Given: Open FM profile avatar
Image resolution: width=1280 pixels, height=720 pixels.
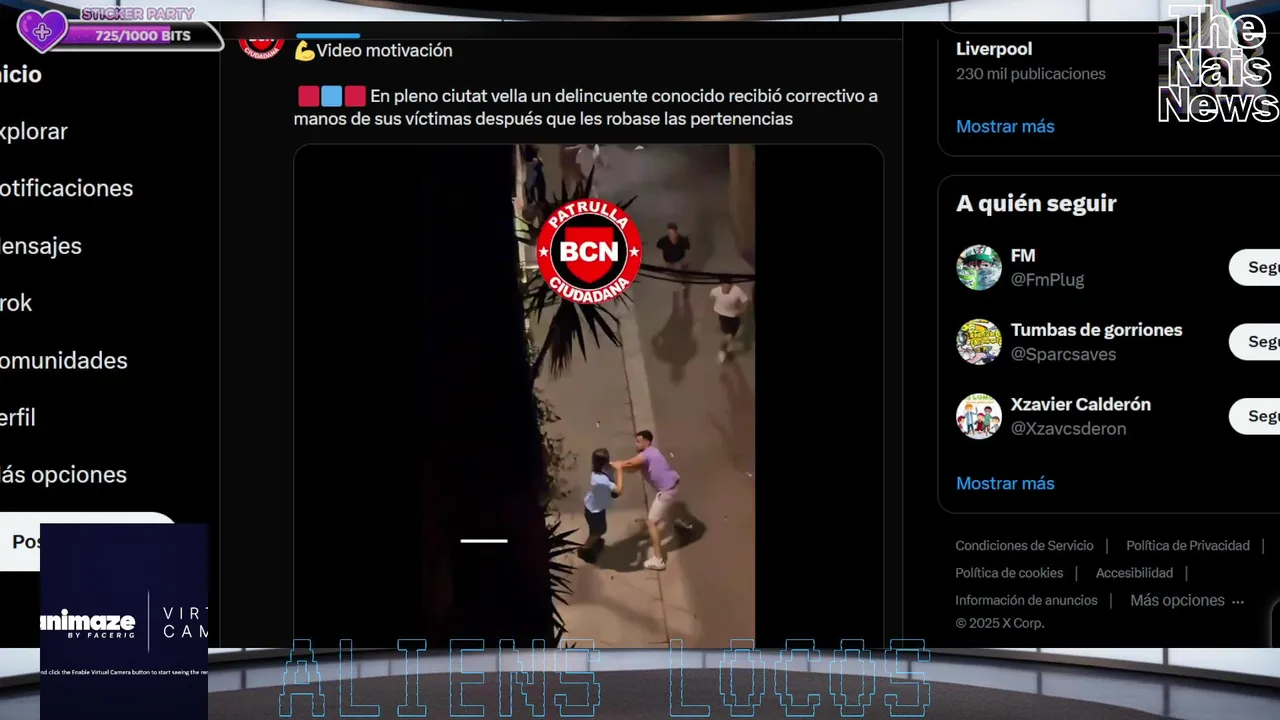Looking at the screenshot, I should click(x=979, y=267).
